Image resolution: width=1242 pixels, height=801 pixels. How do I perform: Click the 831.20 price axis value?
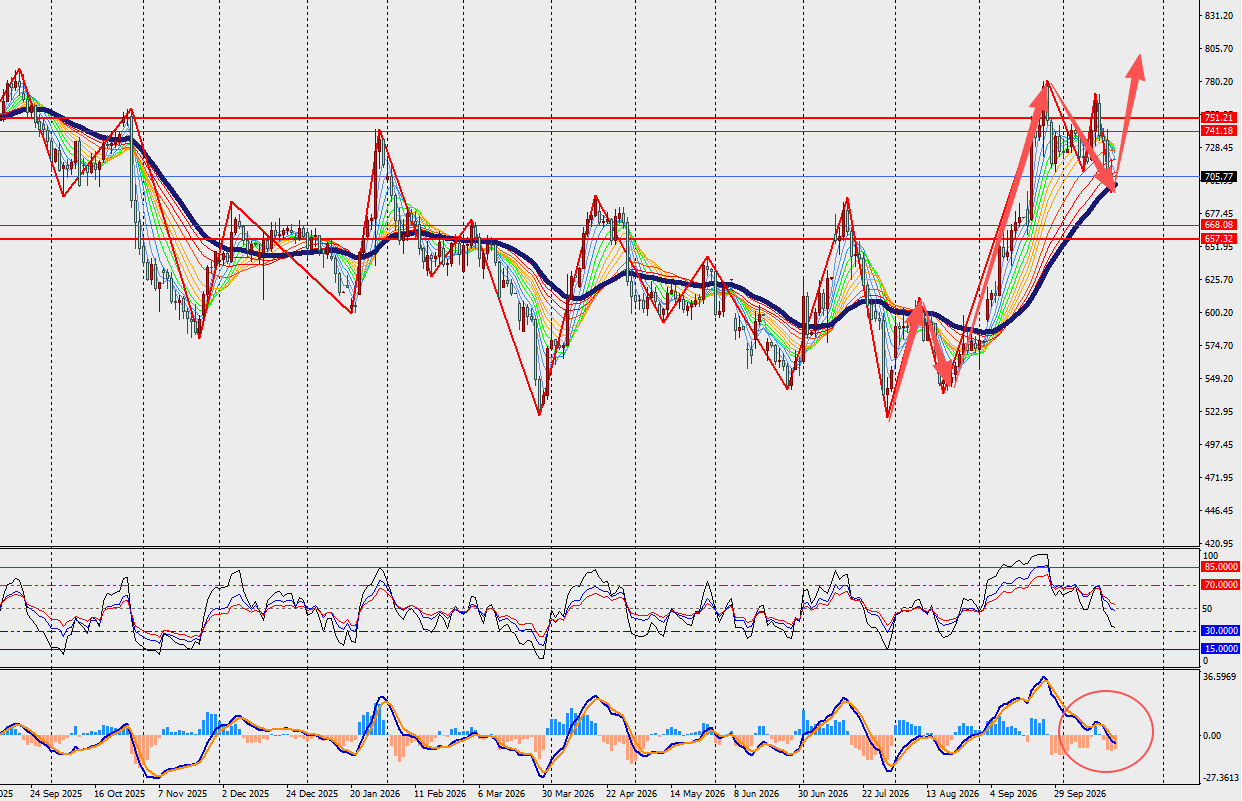tap(1218, 16)
